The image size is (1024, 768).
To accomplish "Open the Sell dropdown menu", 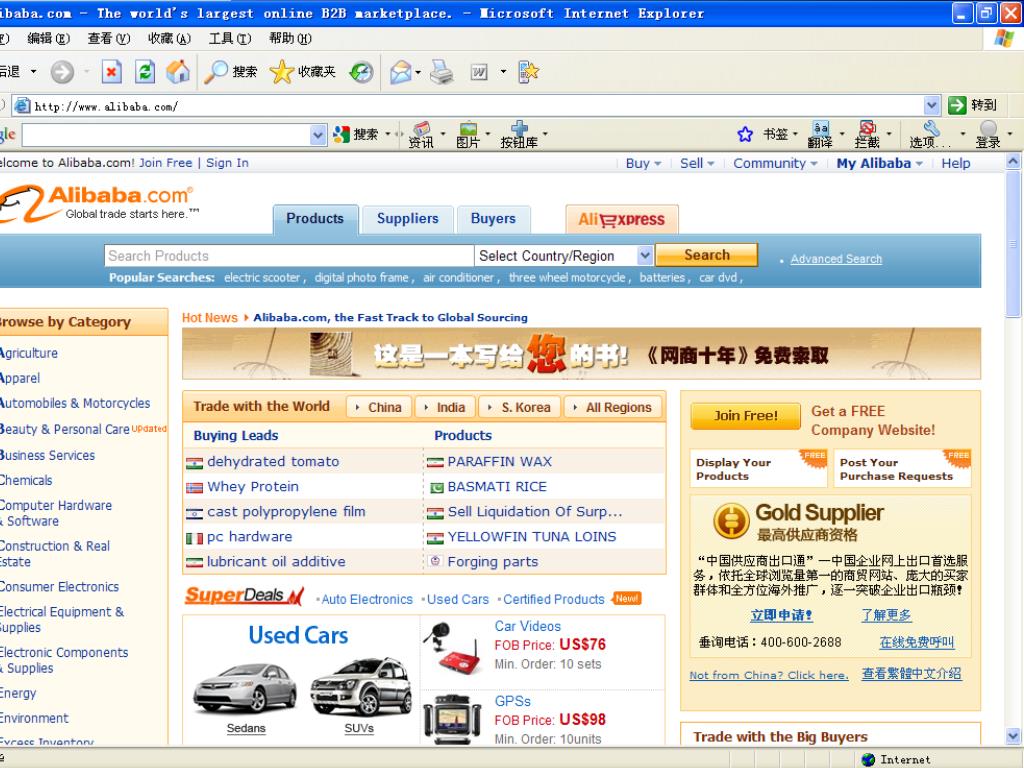I will (697, 163).
